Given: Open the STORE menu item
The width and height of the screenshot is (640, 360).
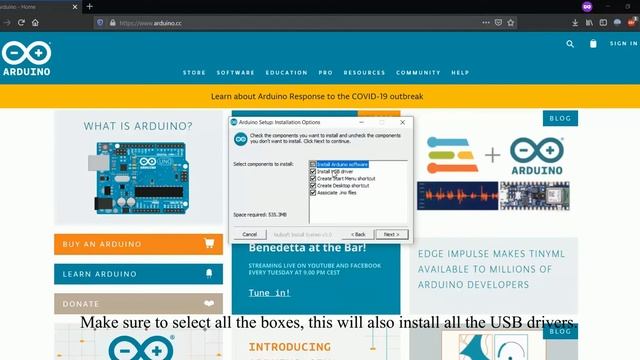Looking at the screenshot, I should (x=194, y=73).
